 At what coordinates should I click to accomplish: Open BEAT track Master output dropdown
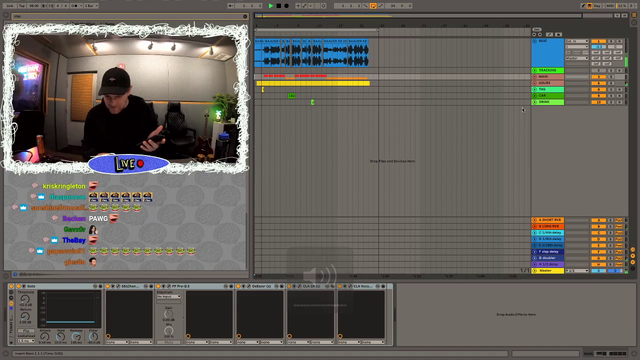577,58
